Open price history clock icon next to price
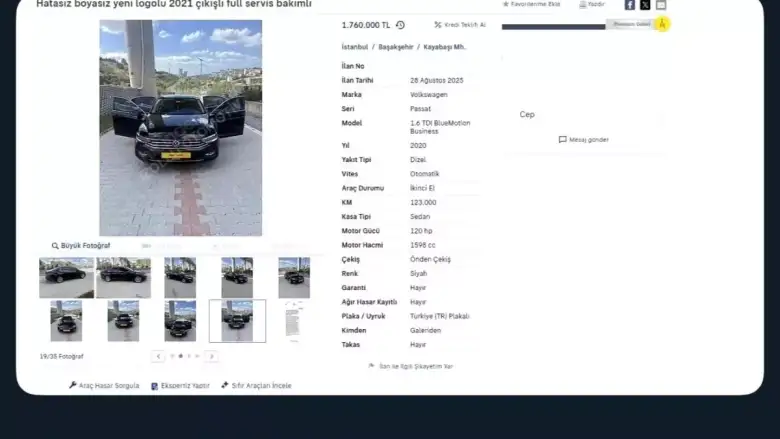This screenshot has height=439, width=780. tap(400, 25)
